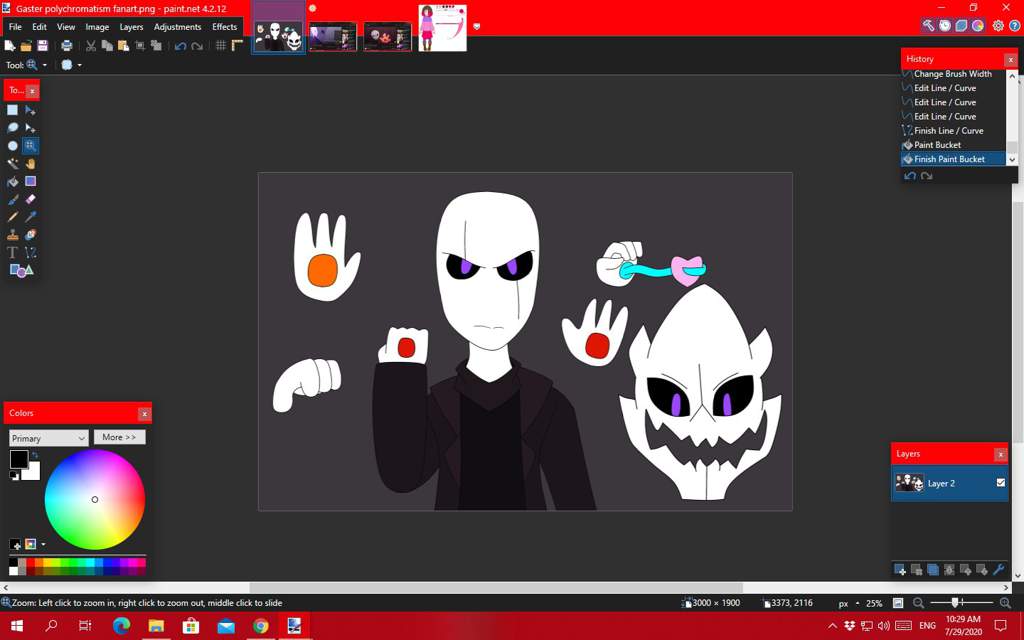Expand the selection quality dropdown arrow
Screen dimensions: 1024x640
point(80,65)
